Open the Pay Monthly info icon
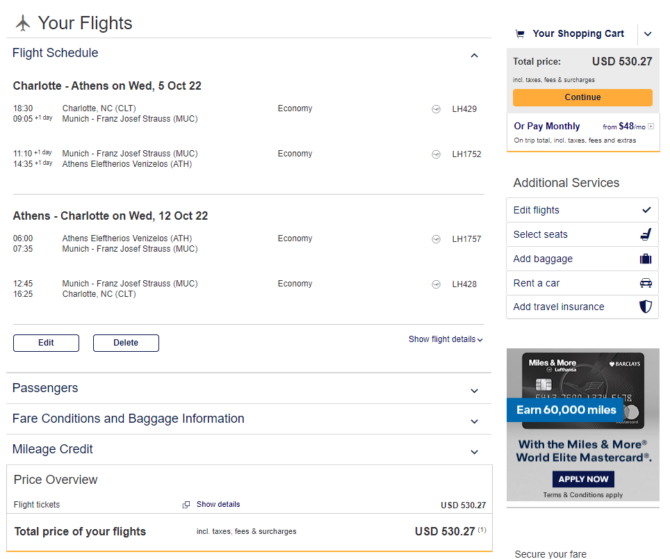 point(651,126)
